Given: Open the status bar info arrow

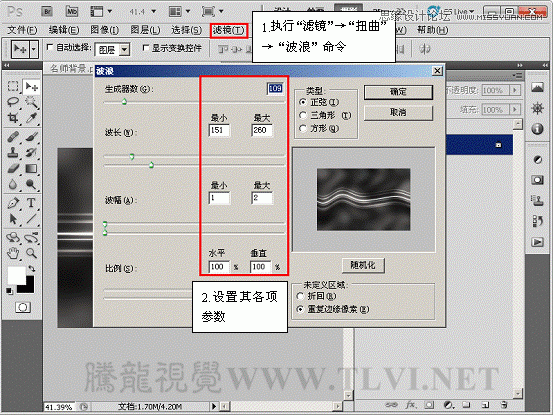Looking at the screenshot, I should tap(214, 406).
